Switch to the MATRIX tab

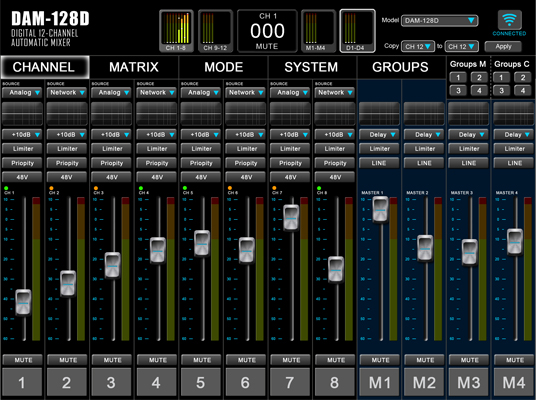[x=134, y=67]
